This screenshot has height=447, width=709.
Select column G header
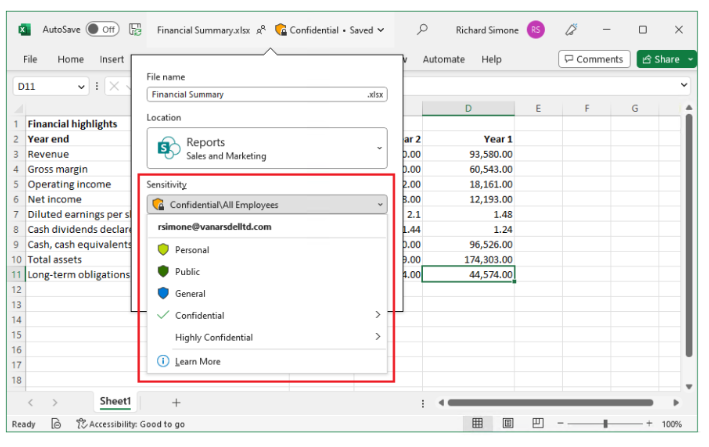click(635, 108)
